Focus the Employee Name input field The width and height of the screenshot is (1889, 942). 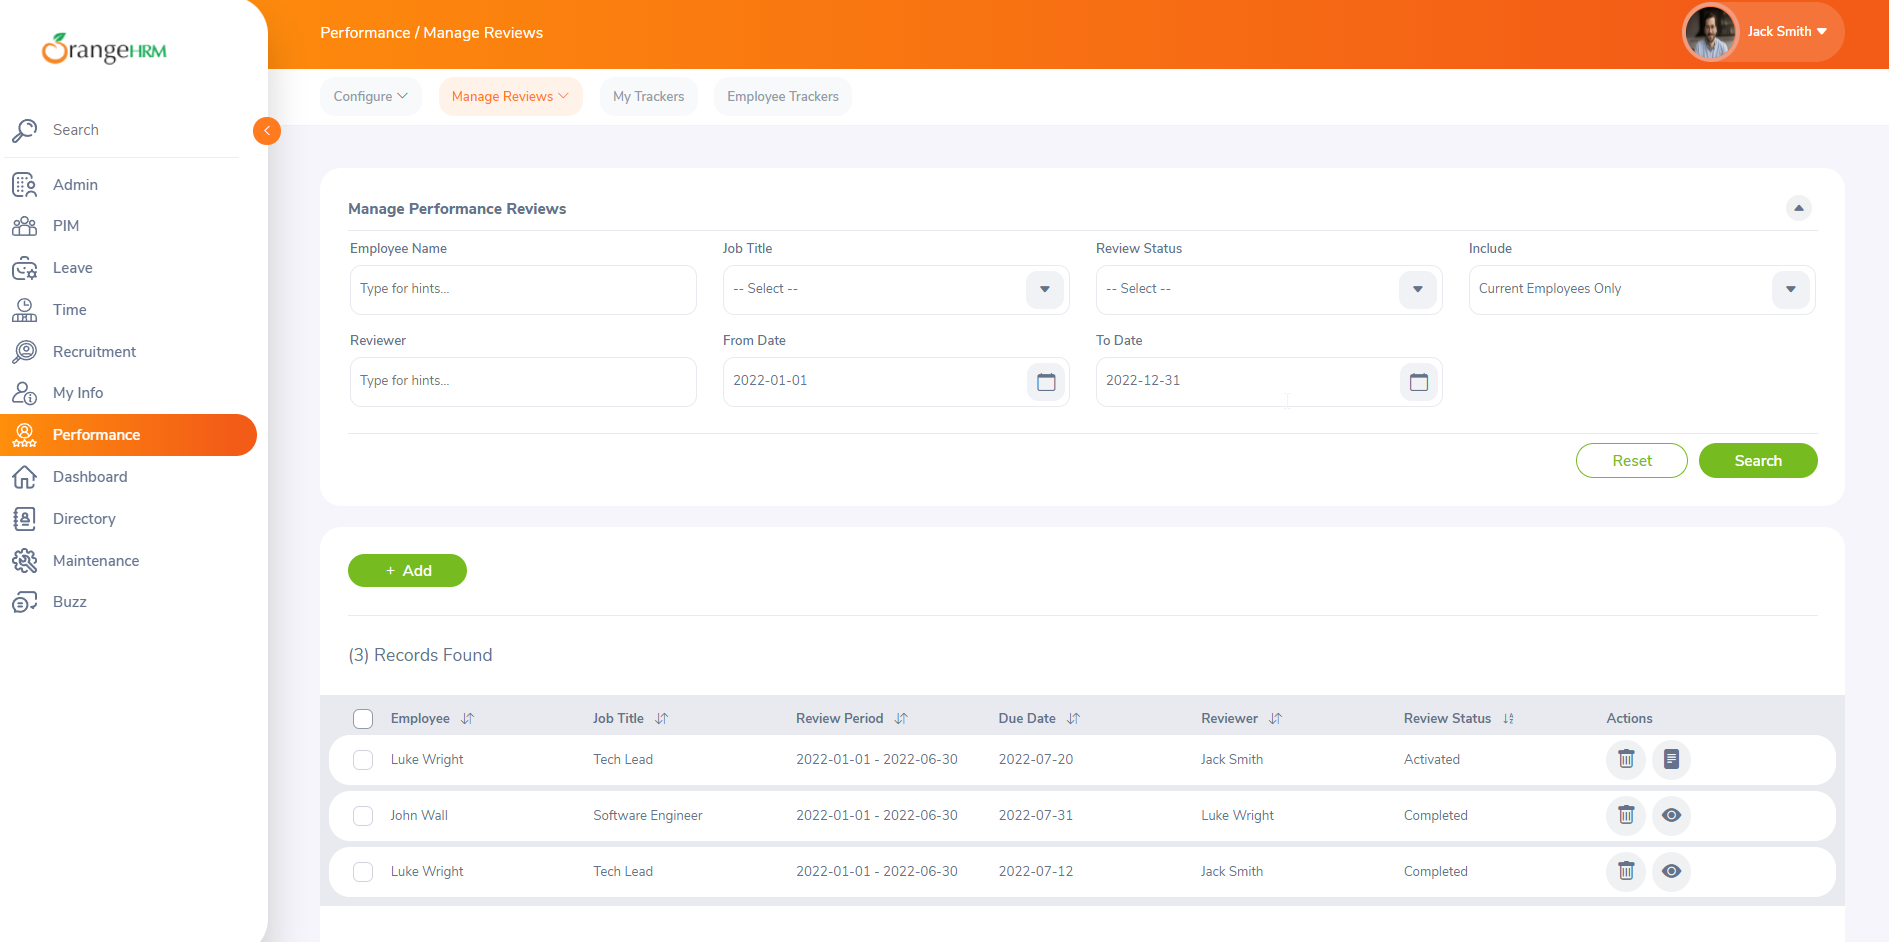click(x=523, y=290)
